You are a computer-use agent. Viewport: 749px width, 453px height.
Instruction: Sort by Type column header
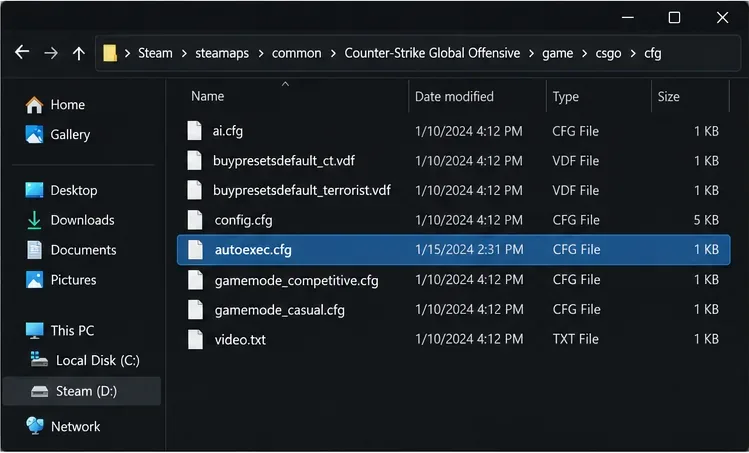click(x=566, y=97)
